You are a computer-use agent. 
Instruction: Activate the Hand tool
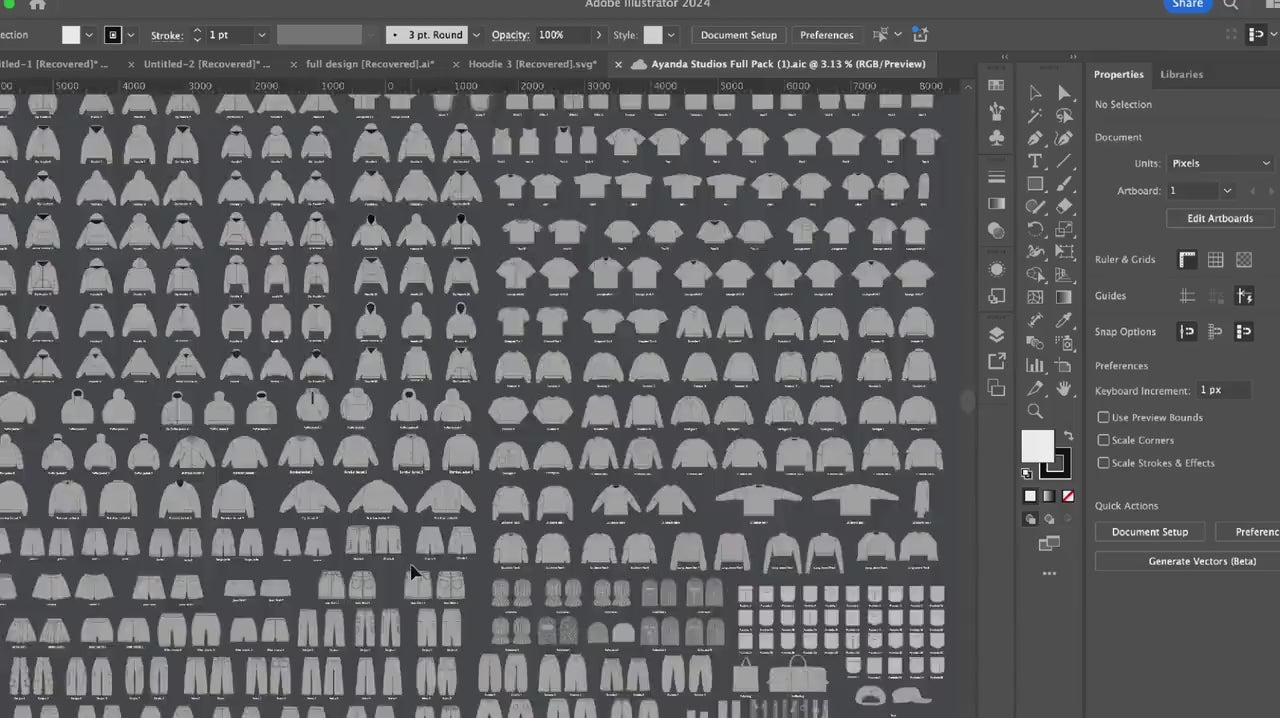(x=1064, y=389)
